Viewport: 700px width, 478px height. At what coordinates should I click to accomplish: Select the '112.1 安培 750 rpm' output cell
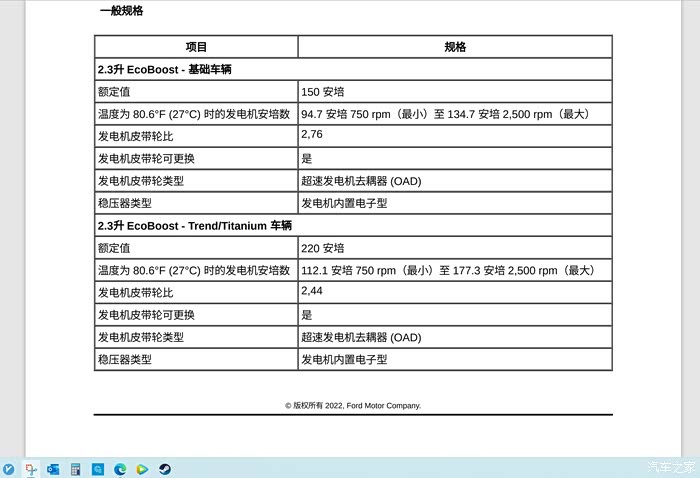click(x=455, y=270)
